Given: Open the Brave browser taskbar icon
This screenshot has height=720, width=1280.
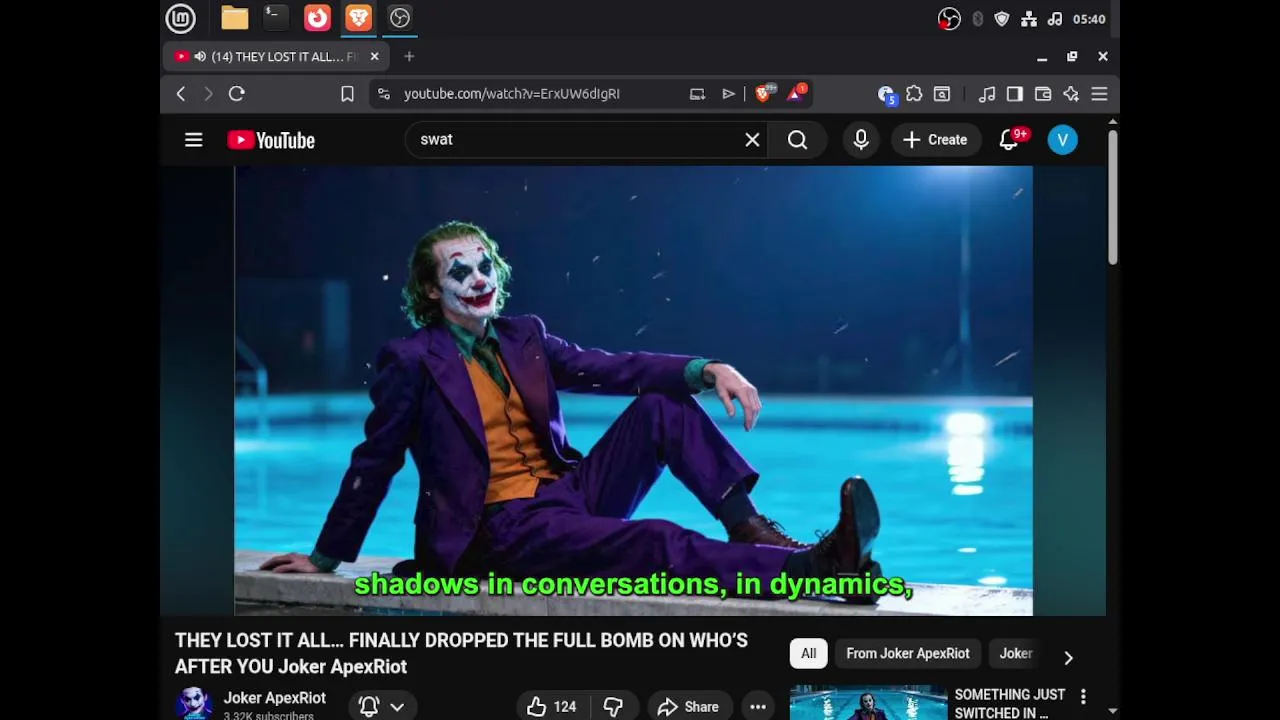Looking at the screenshot, I should coord(358,18).
